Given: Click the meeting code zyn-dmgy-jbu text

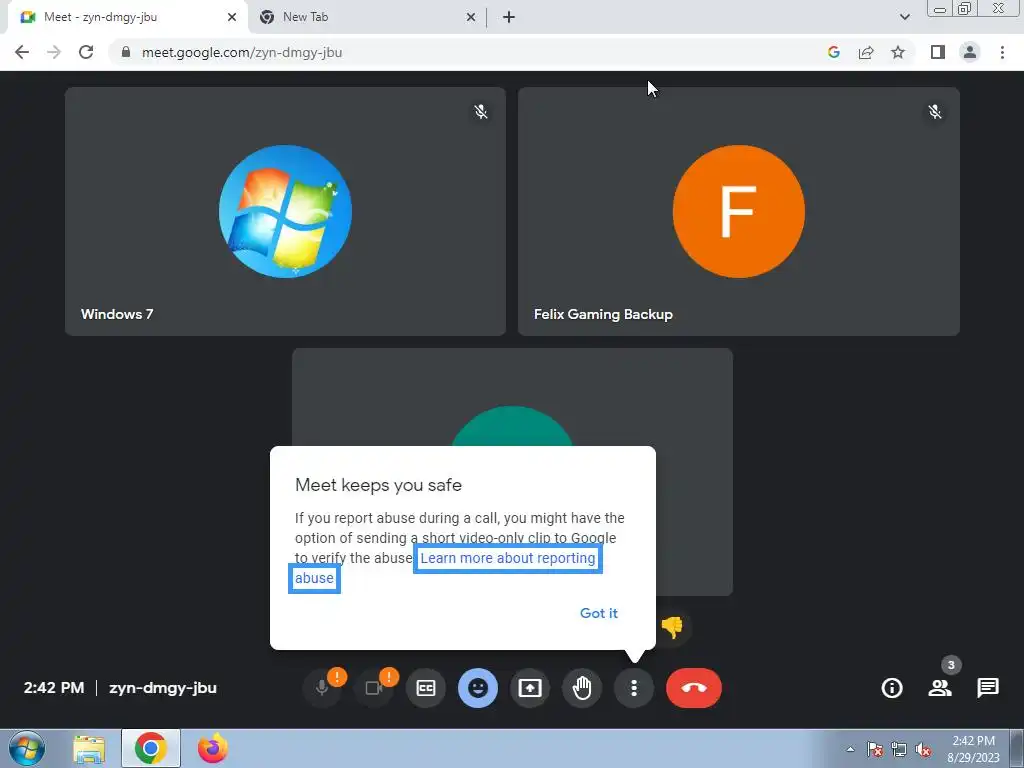Looking at the screenshot, I should point(163,688).
